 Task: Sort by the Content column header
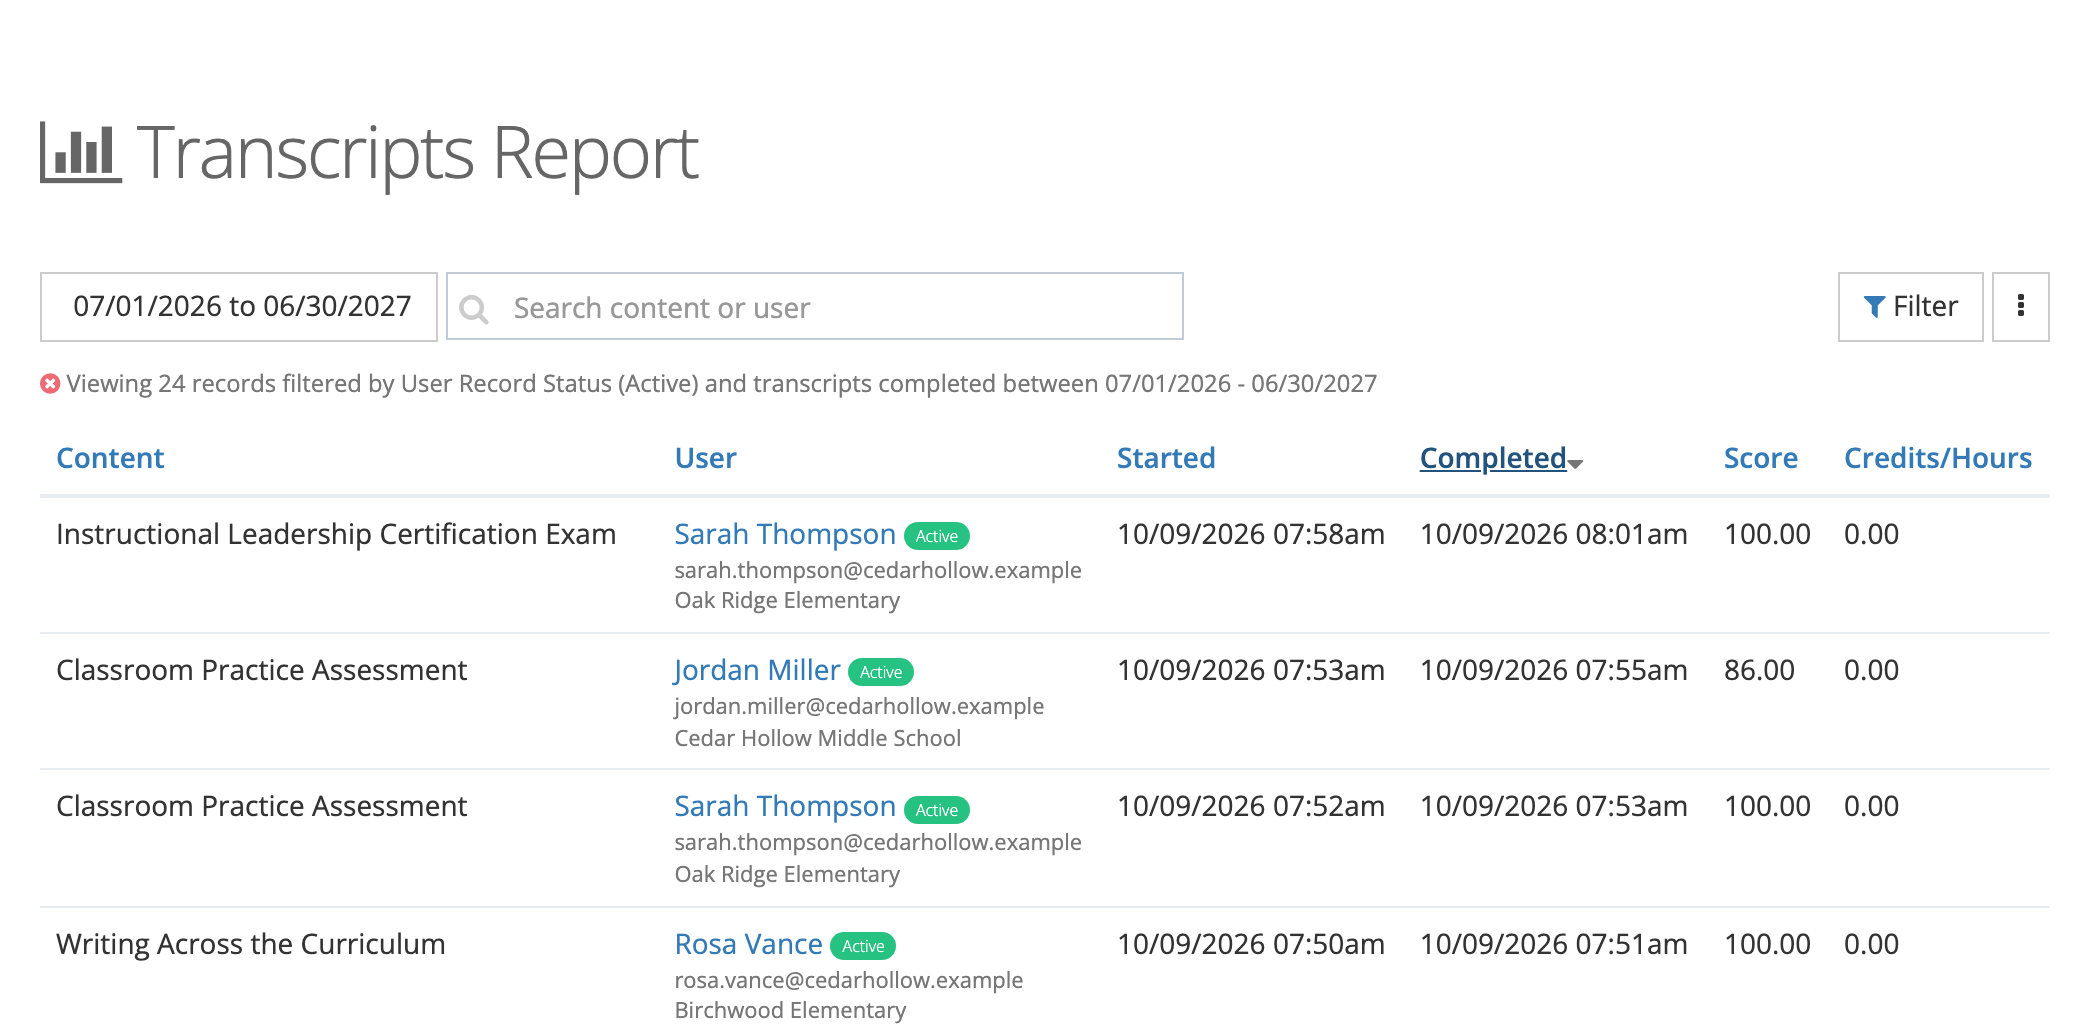coord(110,458)
